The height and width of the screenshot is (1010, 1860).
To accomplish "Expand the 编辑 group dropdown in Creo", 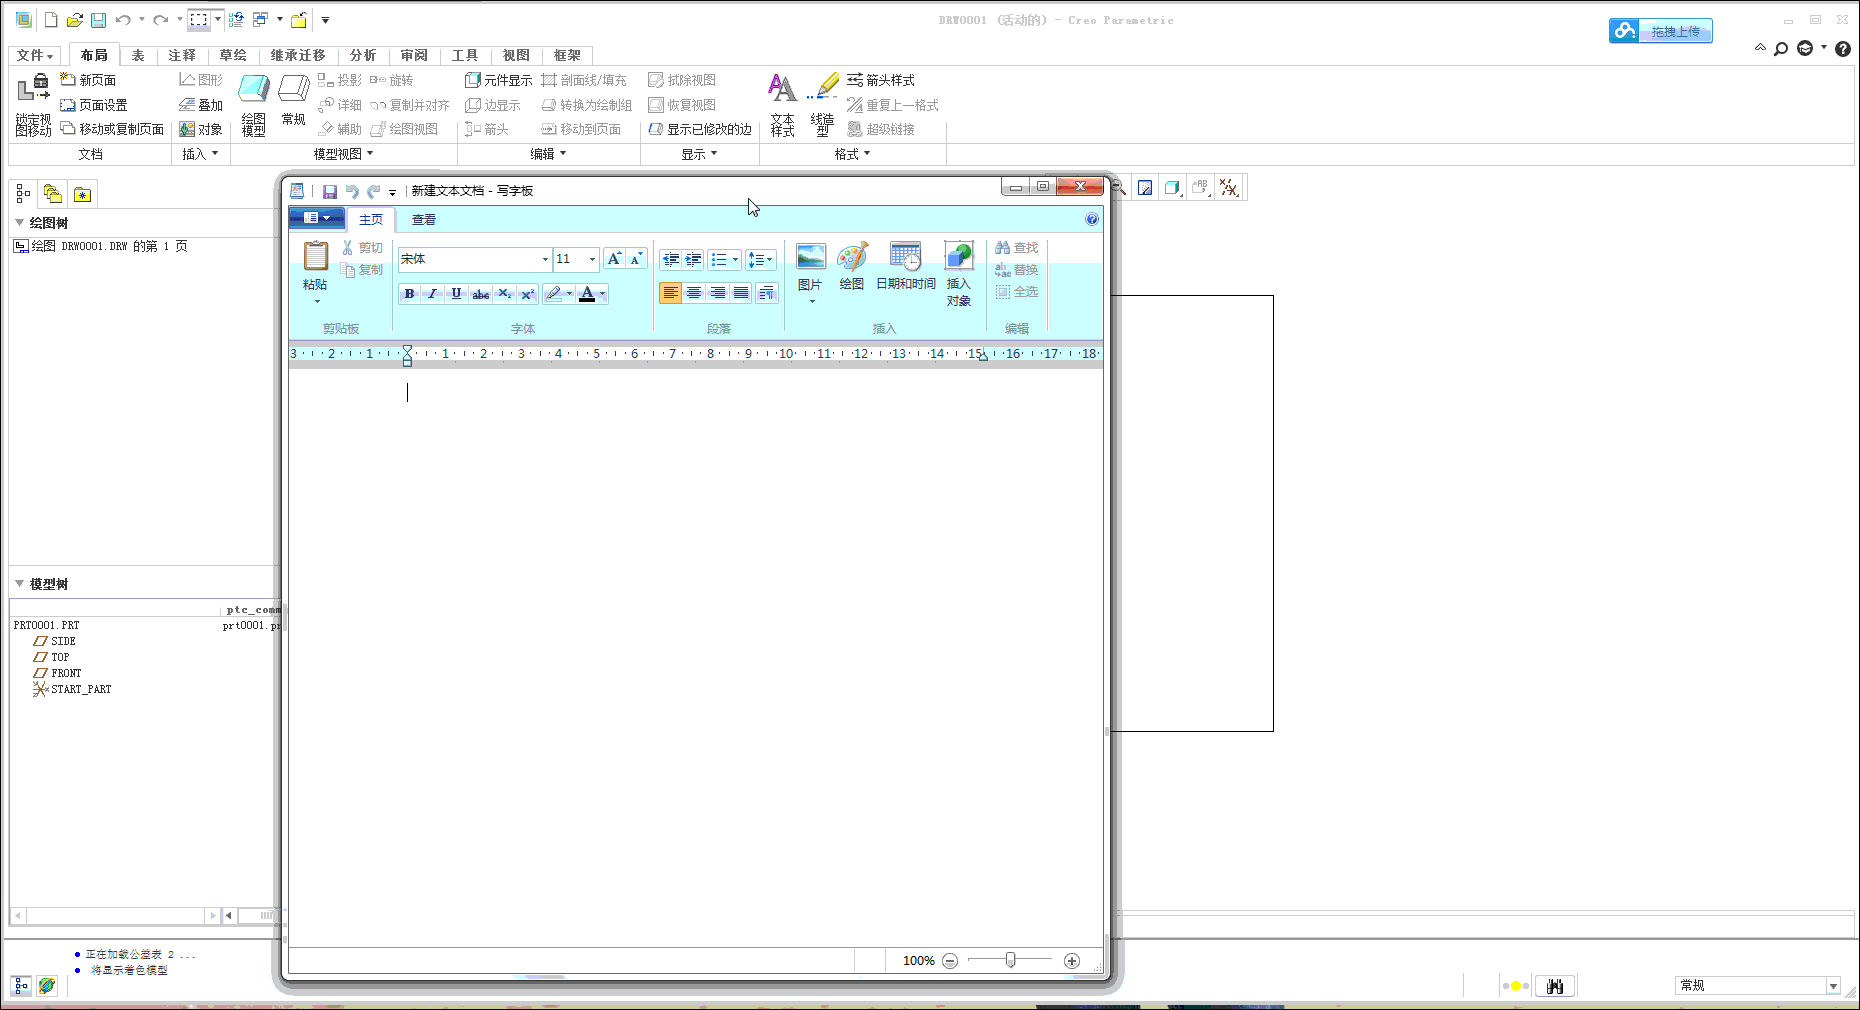I will point(548,154).
